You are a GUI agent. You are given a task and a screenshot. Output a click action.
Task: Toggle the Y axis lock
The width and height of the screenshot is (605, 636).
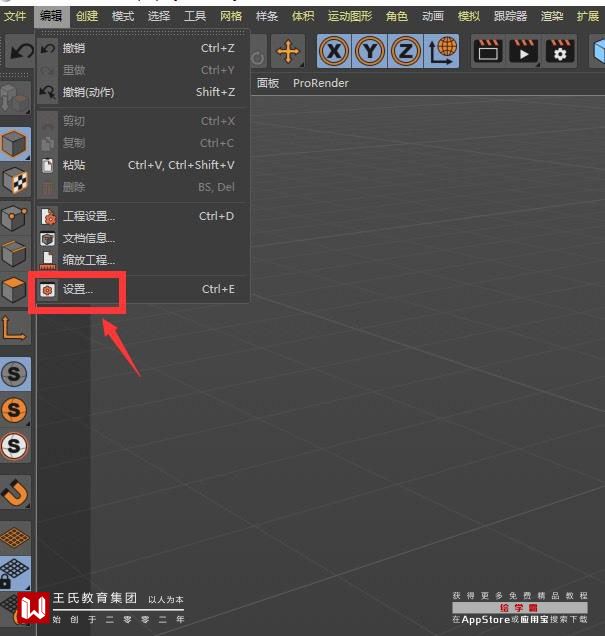[370, 51]
